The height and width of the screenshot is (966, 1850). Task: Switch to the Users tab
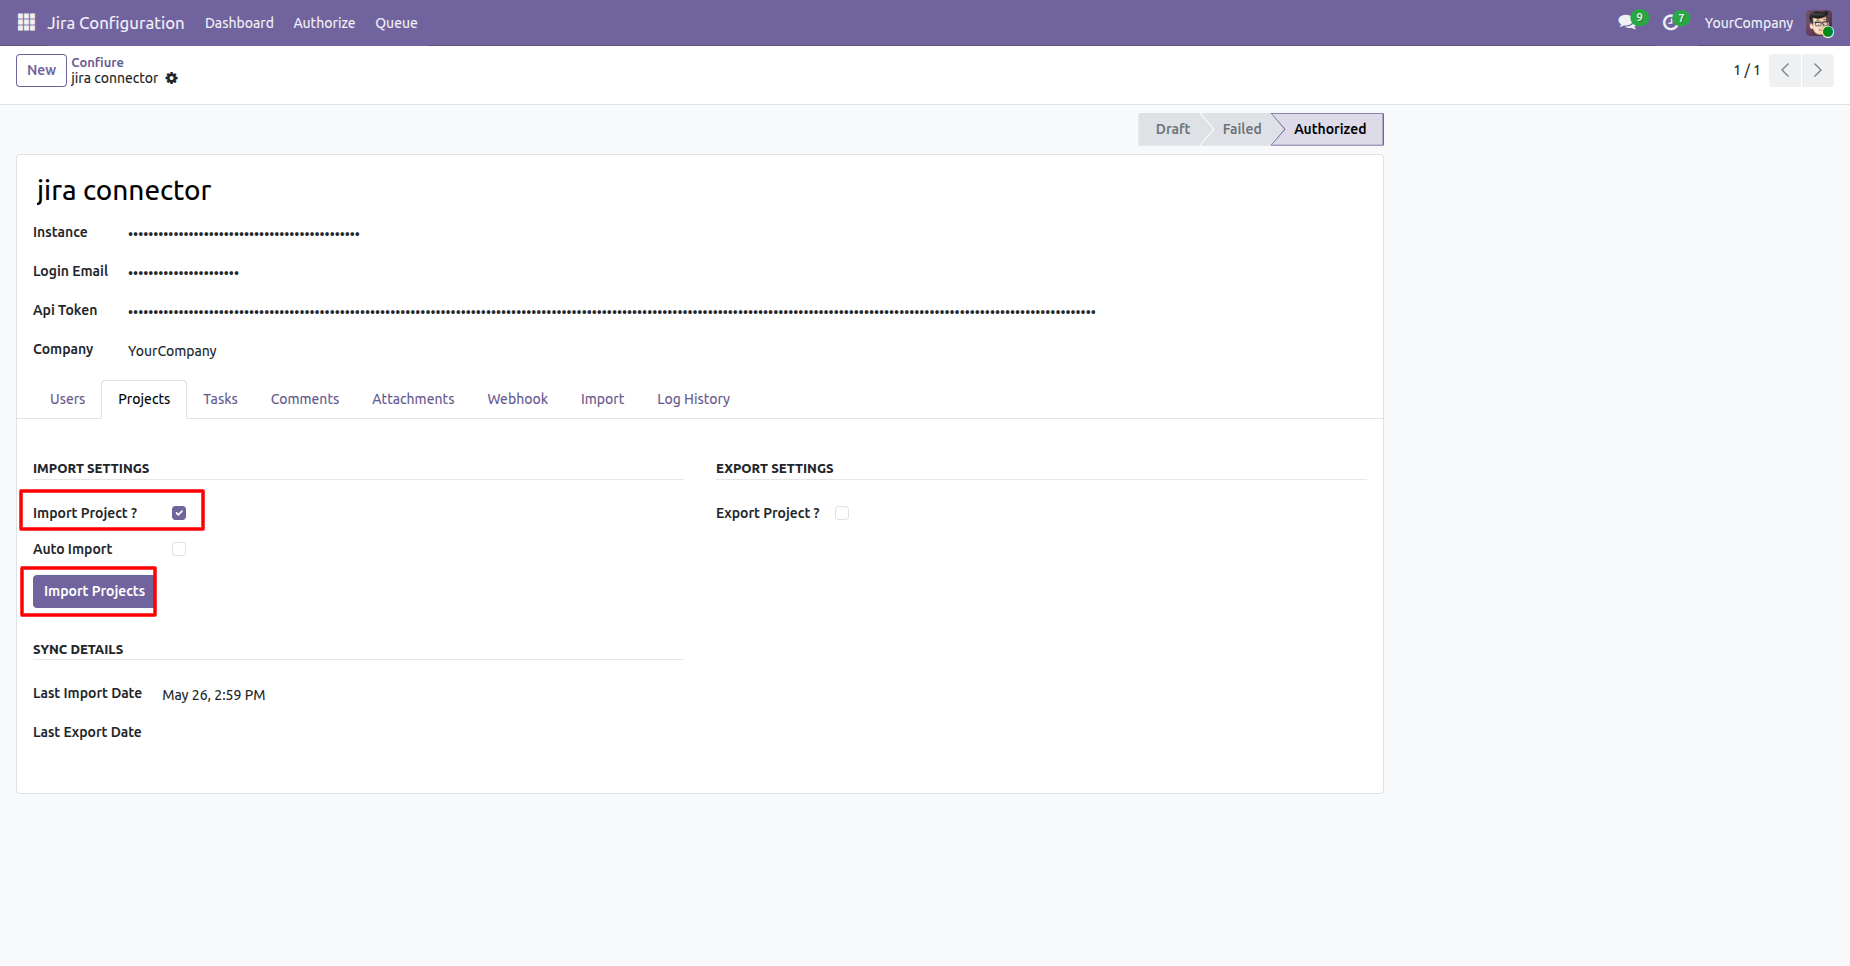[x=68, y=399]
